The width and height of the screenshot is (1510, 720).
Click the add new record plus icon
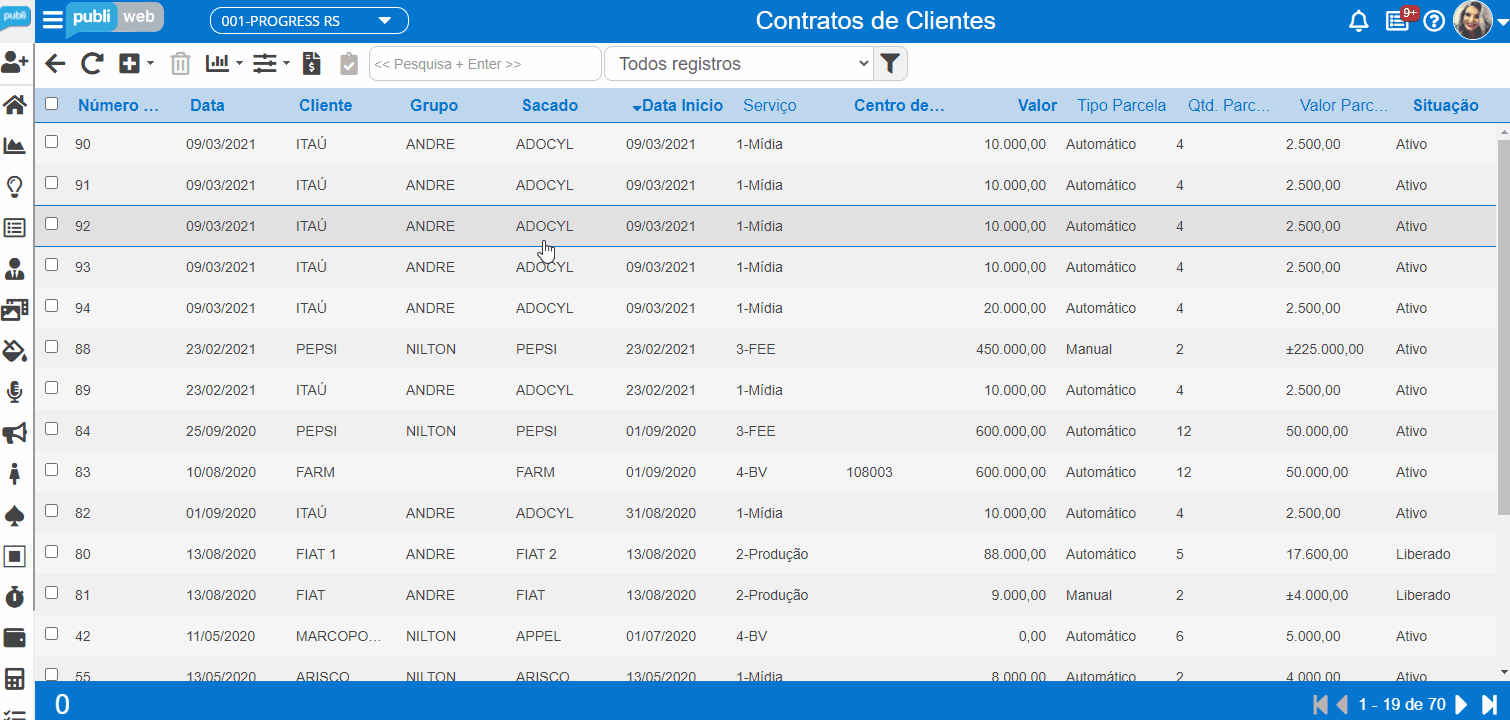(129, 64)
